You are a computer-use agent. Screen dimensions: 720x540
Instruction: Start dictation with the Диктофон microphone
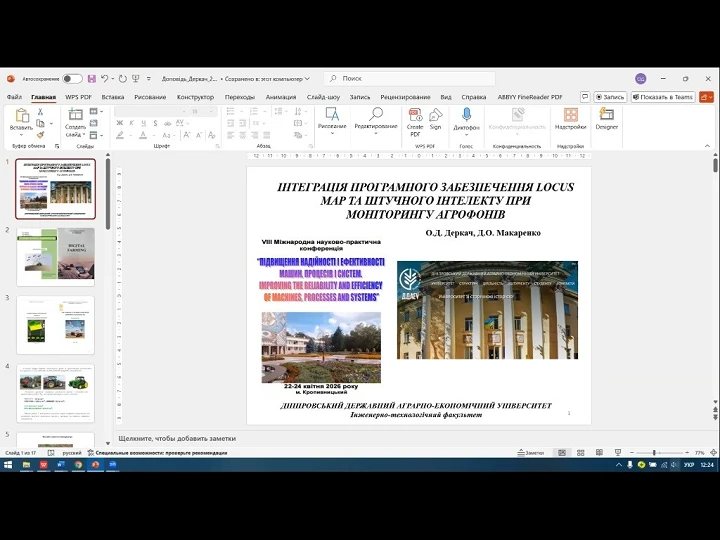coord(466,115)
